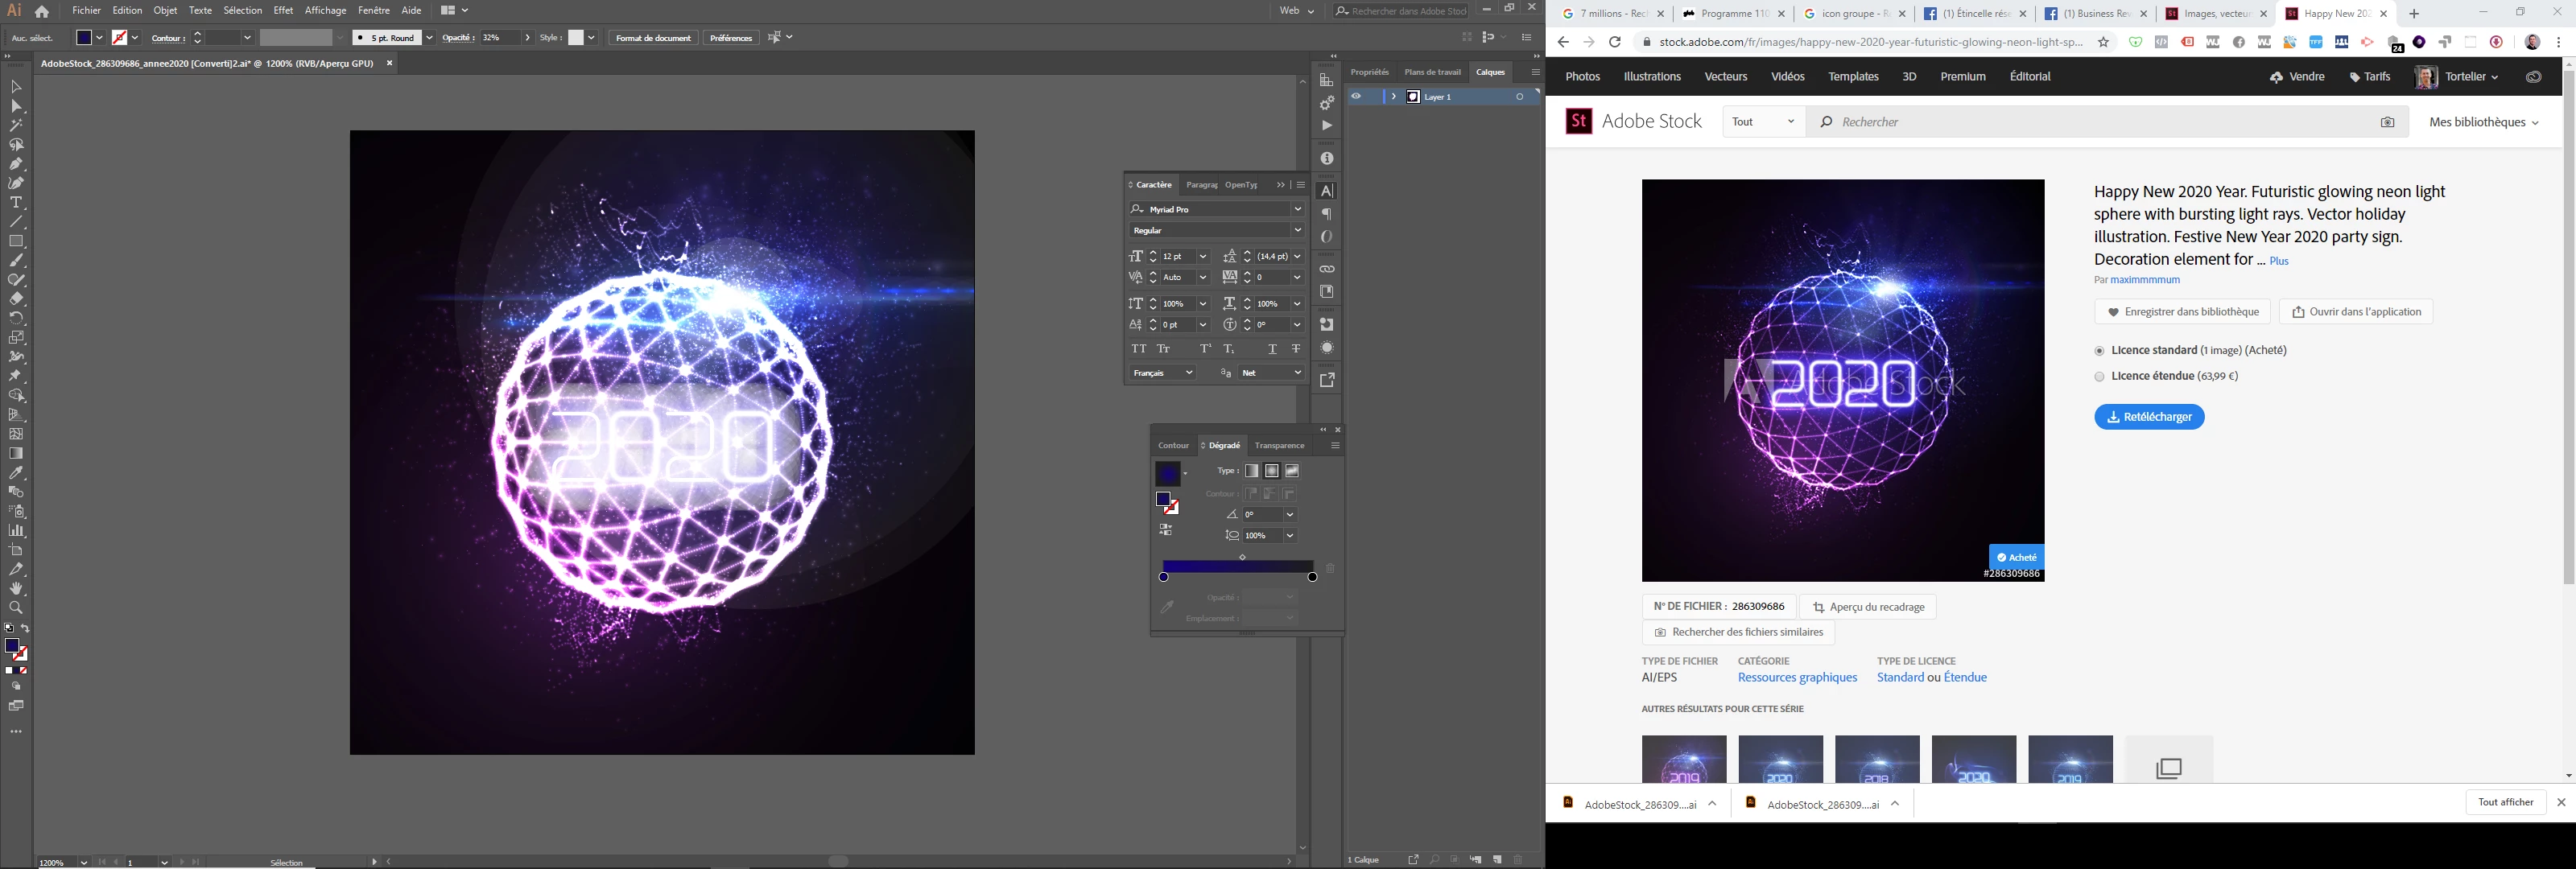Select the Zoom tool

(x=16, y=608)
